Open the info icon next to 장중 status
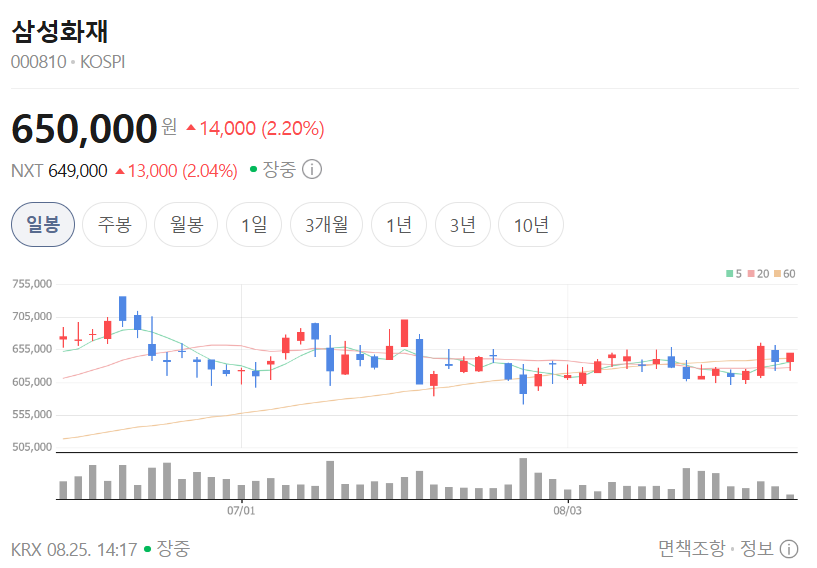The width and height of the screenshot is (817, 568). coord(312,169)
